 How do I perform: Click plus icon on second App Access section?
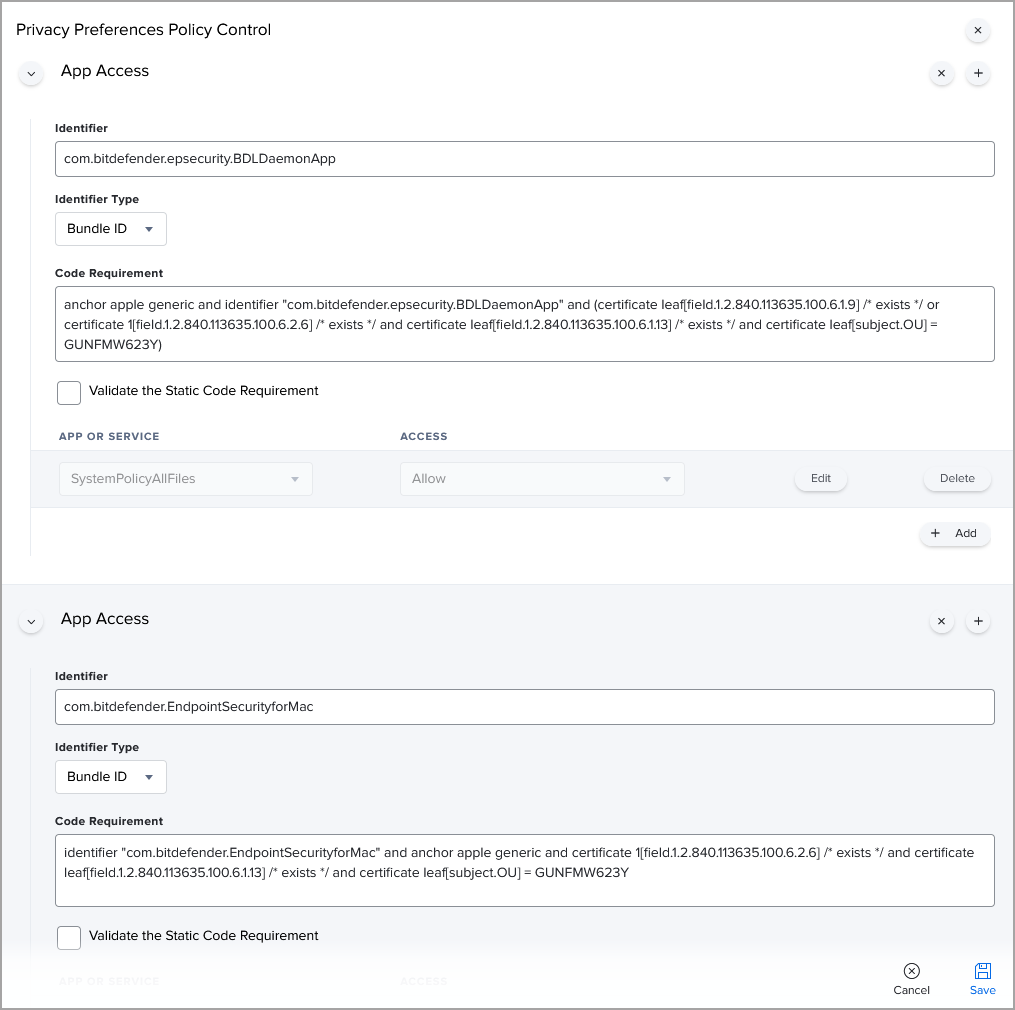coord(978,621)
